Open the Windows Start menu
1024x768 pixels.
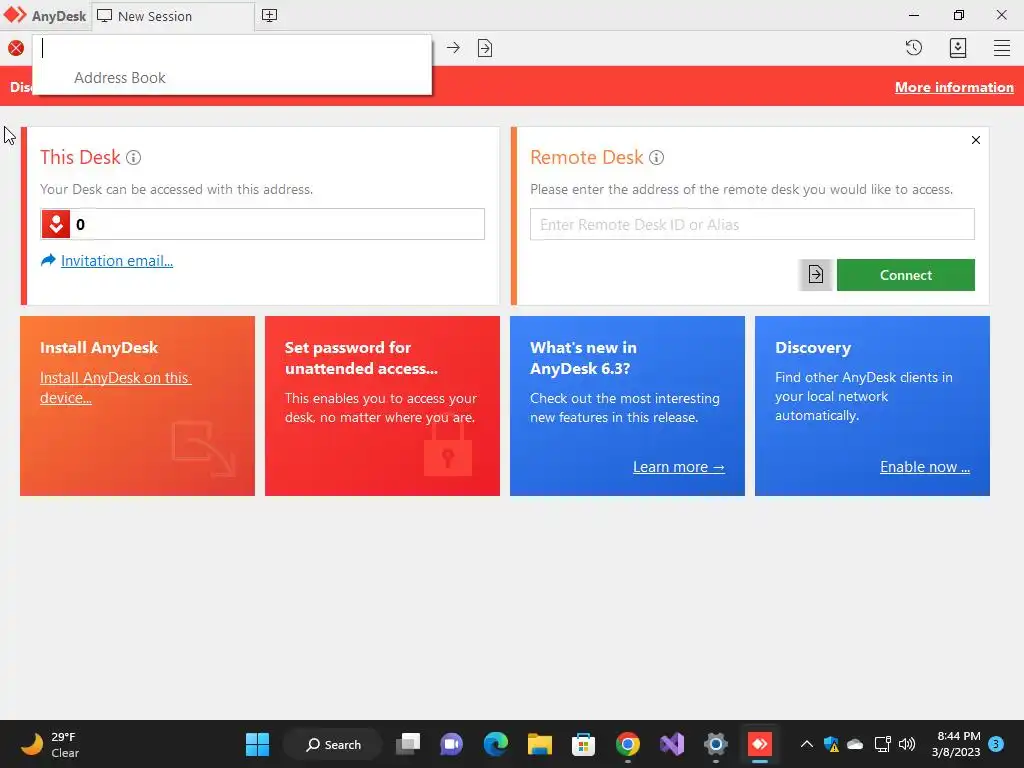pyautogui.click(x=257, y=744)
